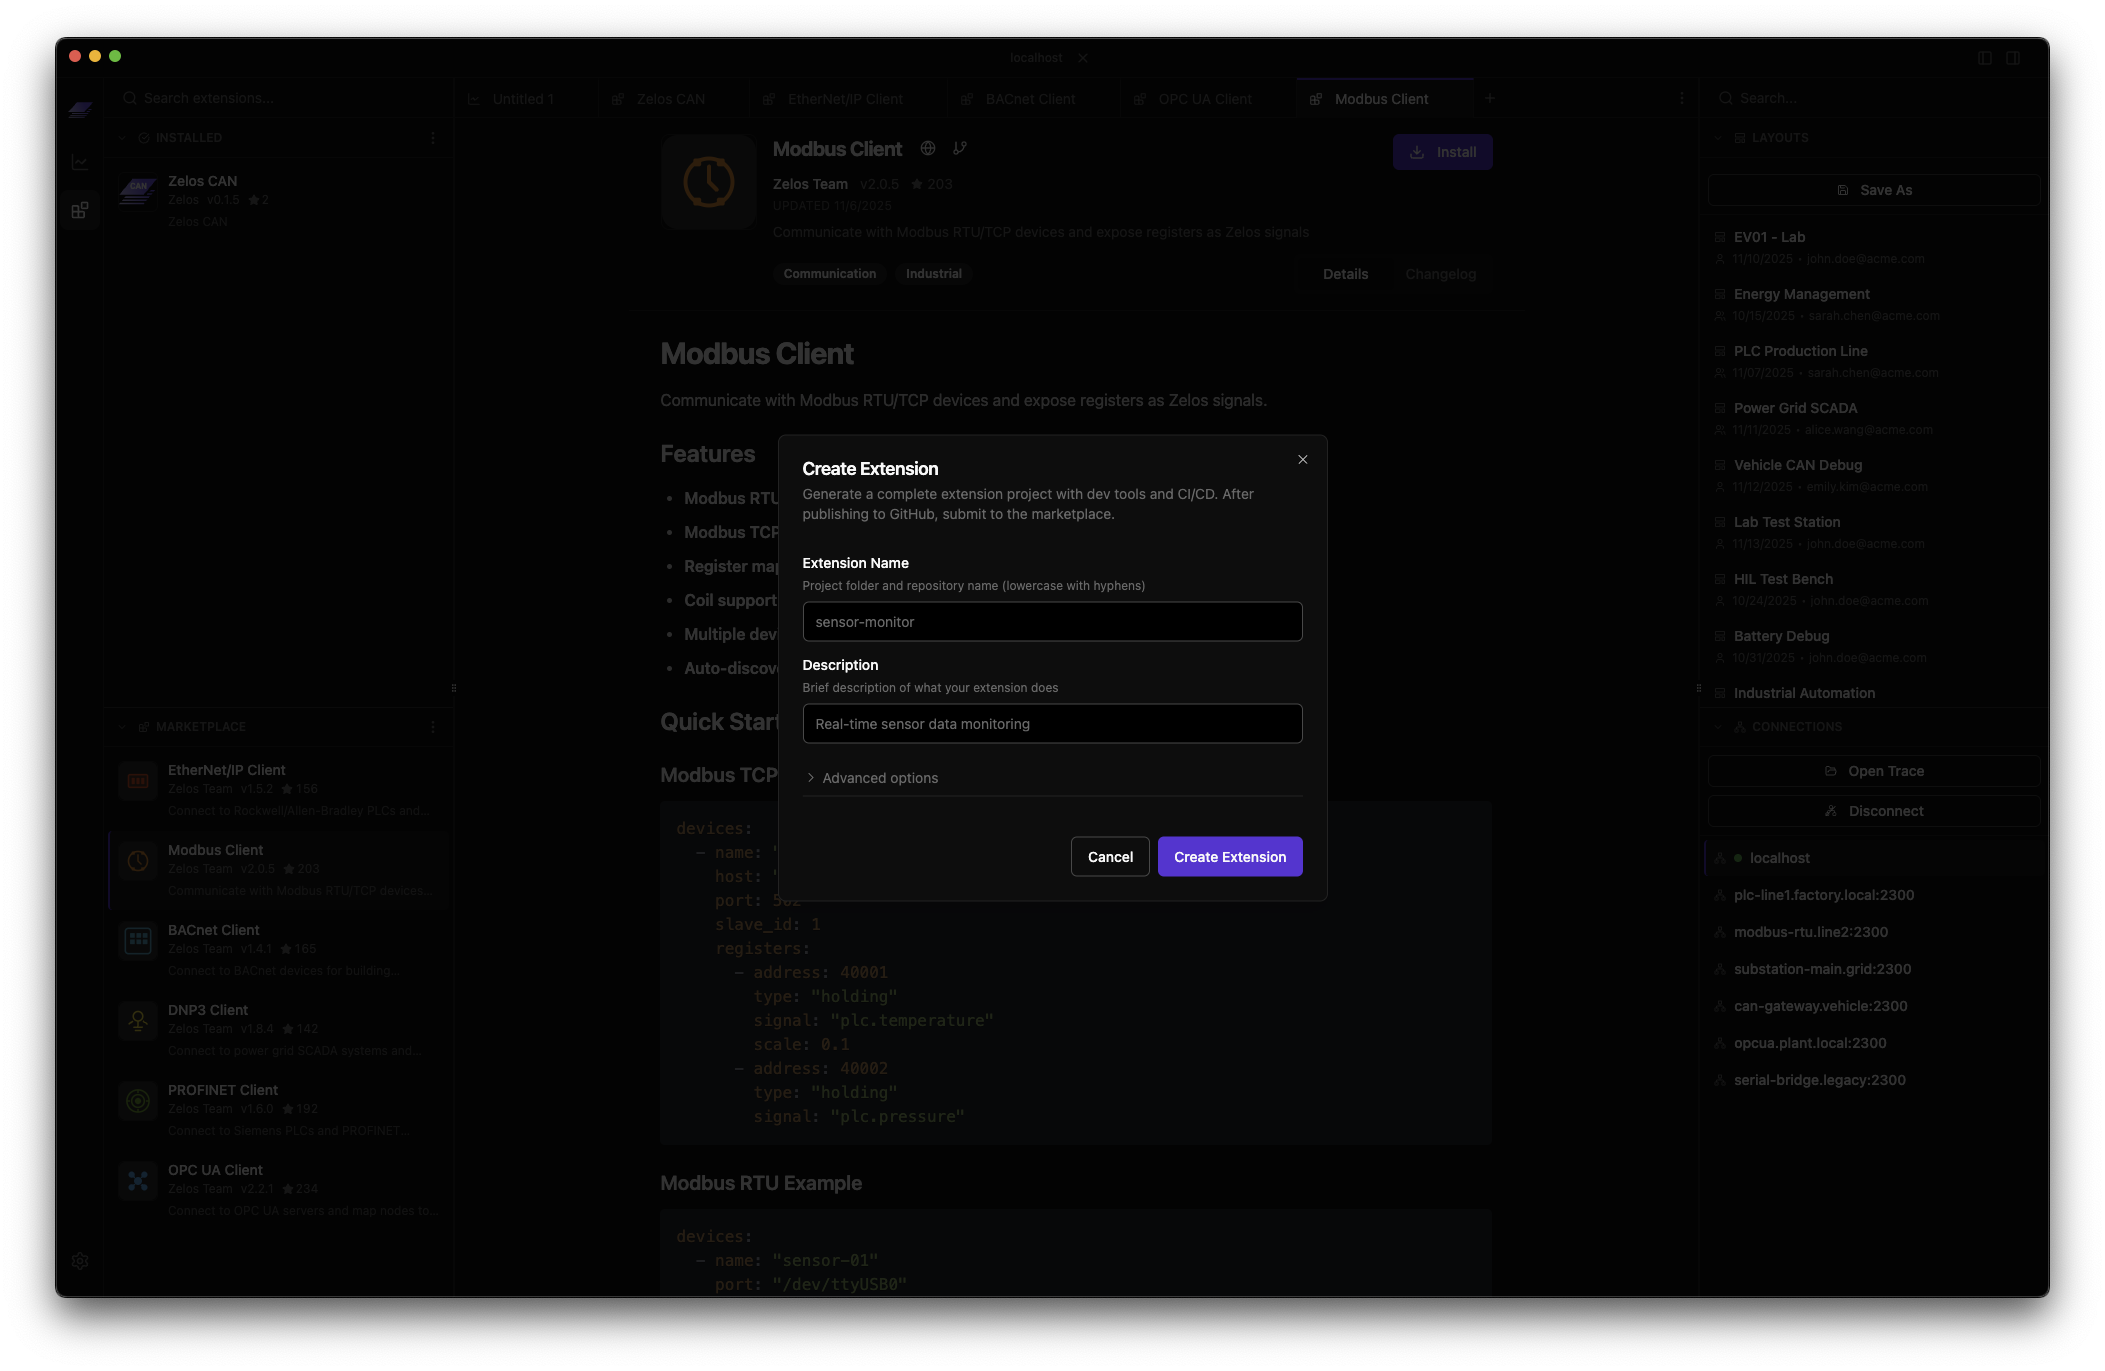Click the Create Extension button
The width and height of the screenshot is (2105, 1371).
1229,856
